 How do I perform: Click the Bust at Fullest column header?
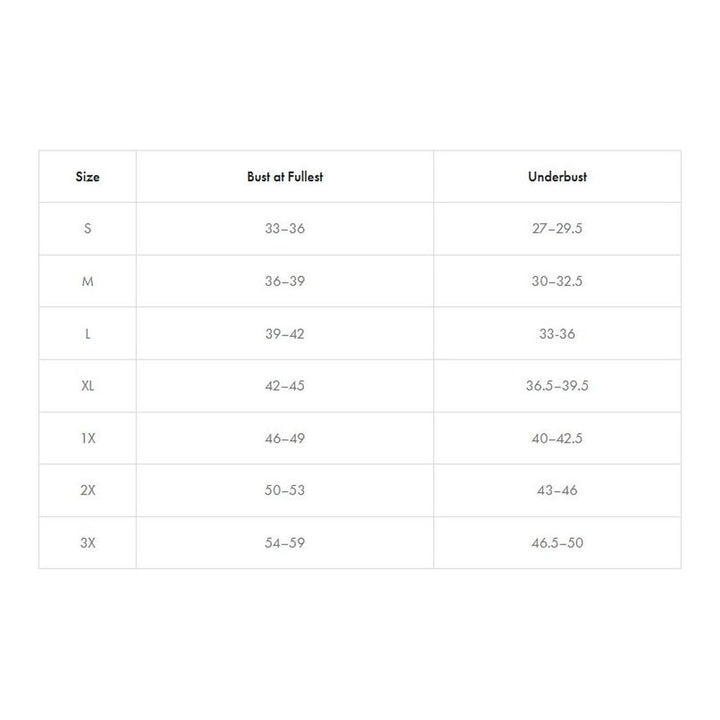click(285, 177)
